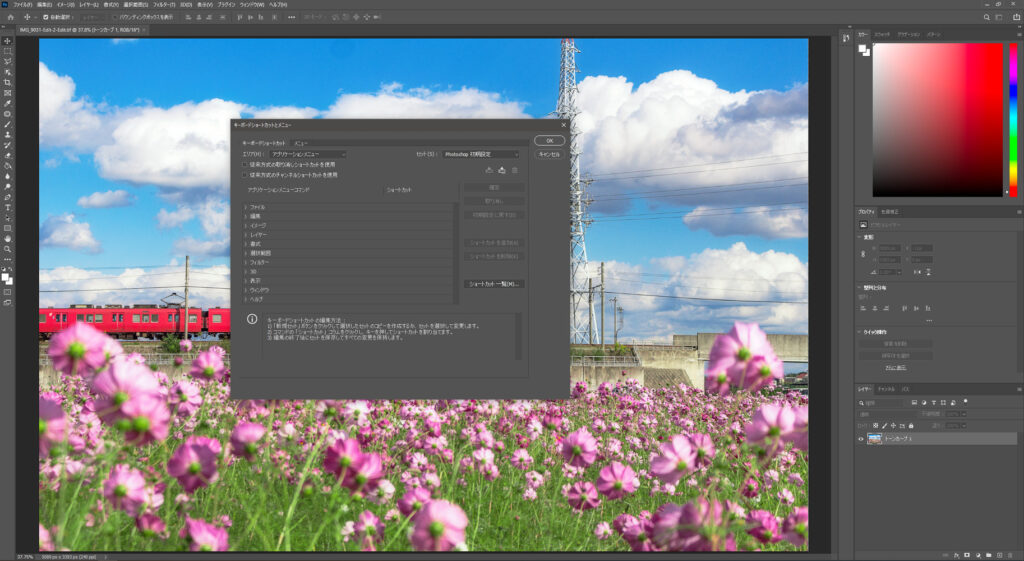Viewport: 1024px width, 561px height.
Task: Expand the フィルター row in the dialog list
Action: tap(246, 262)
